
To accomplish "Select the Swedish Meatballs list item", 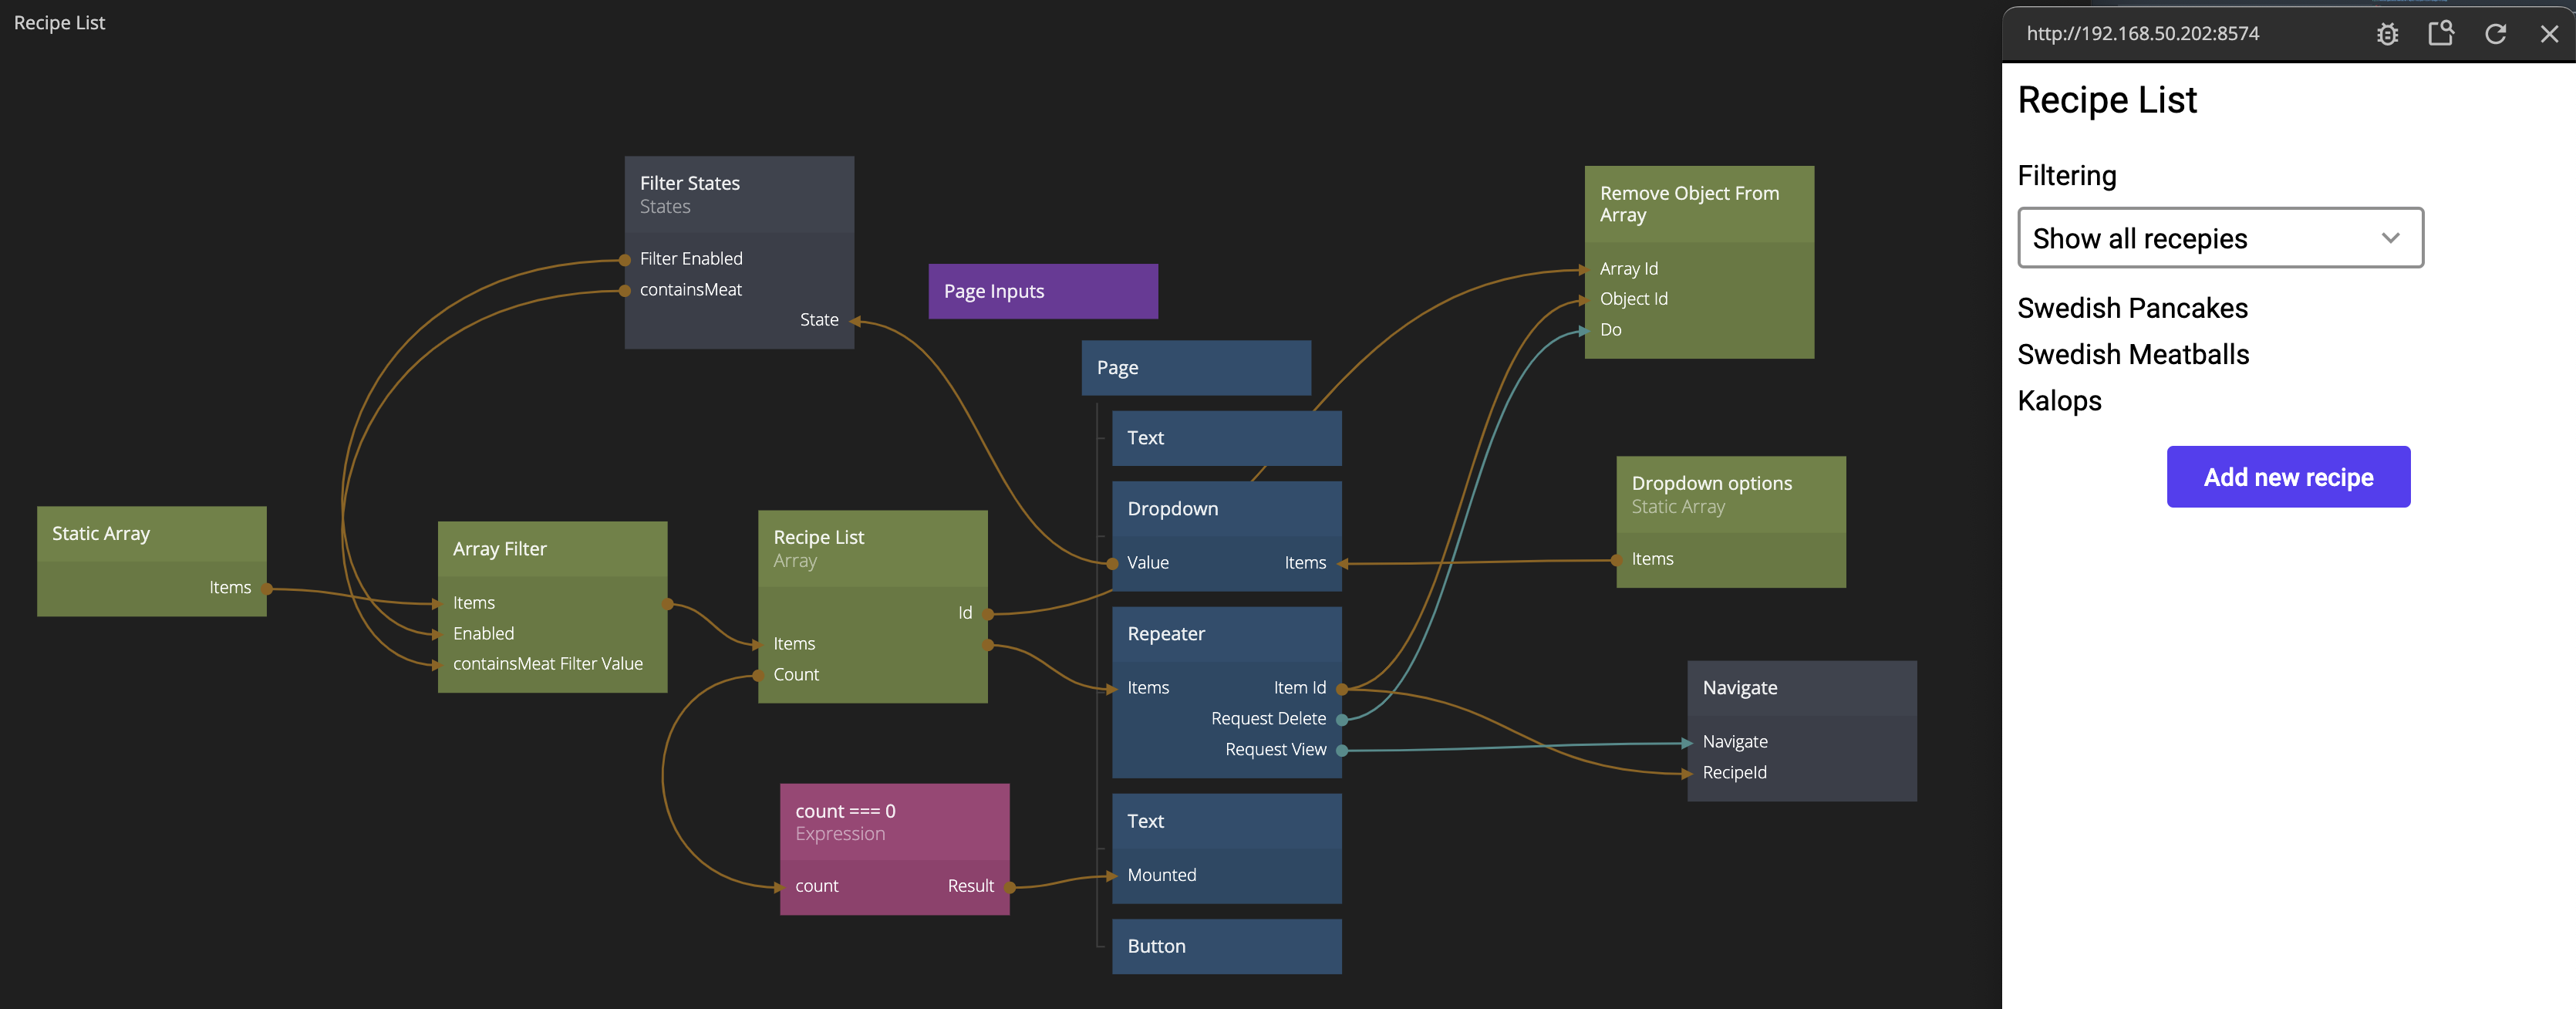I will [2132, 354].
